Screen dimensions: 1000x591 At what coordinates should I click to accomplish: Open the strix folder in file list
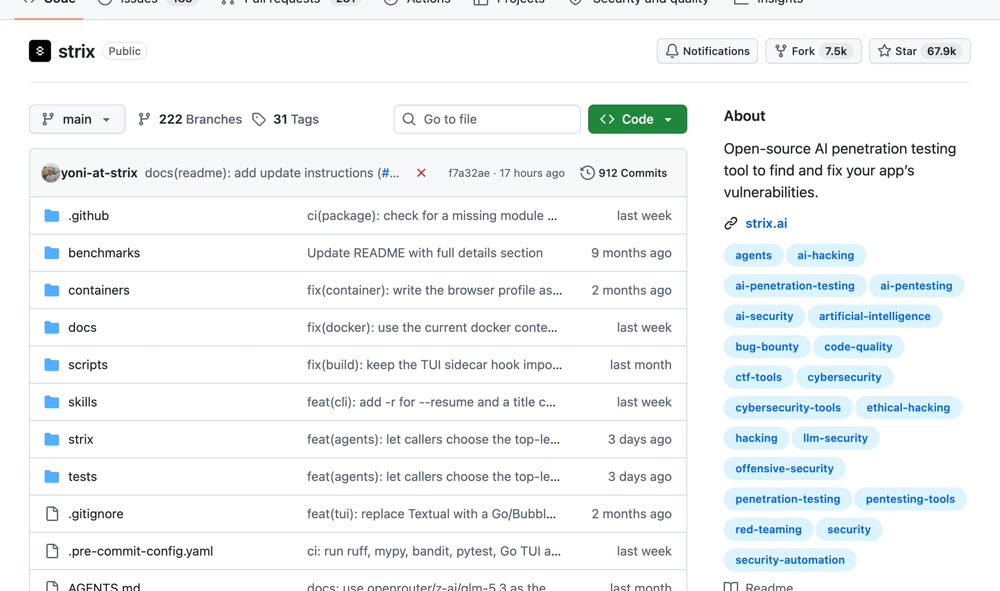(81, 439)
